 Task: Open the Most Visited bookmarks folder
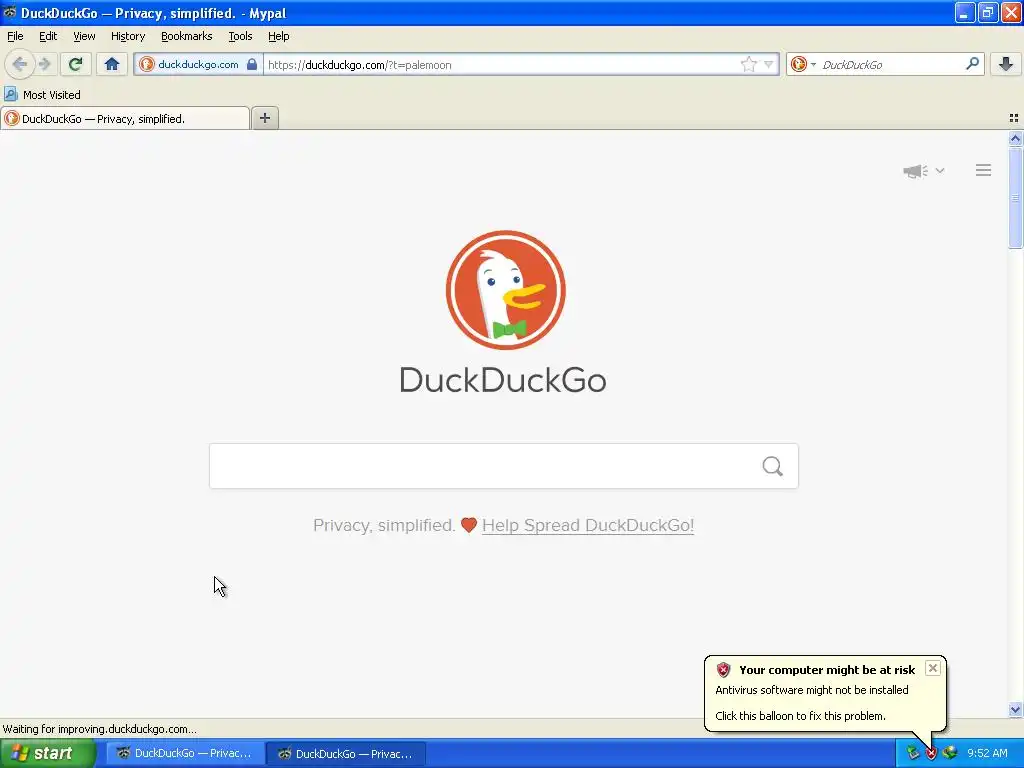pyautogui.click(x=42, y=95)
